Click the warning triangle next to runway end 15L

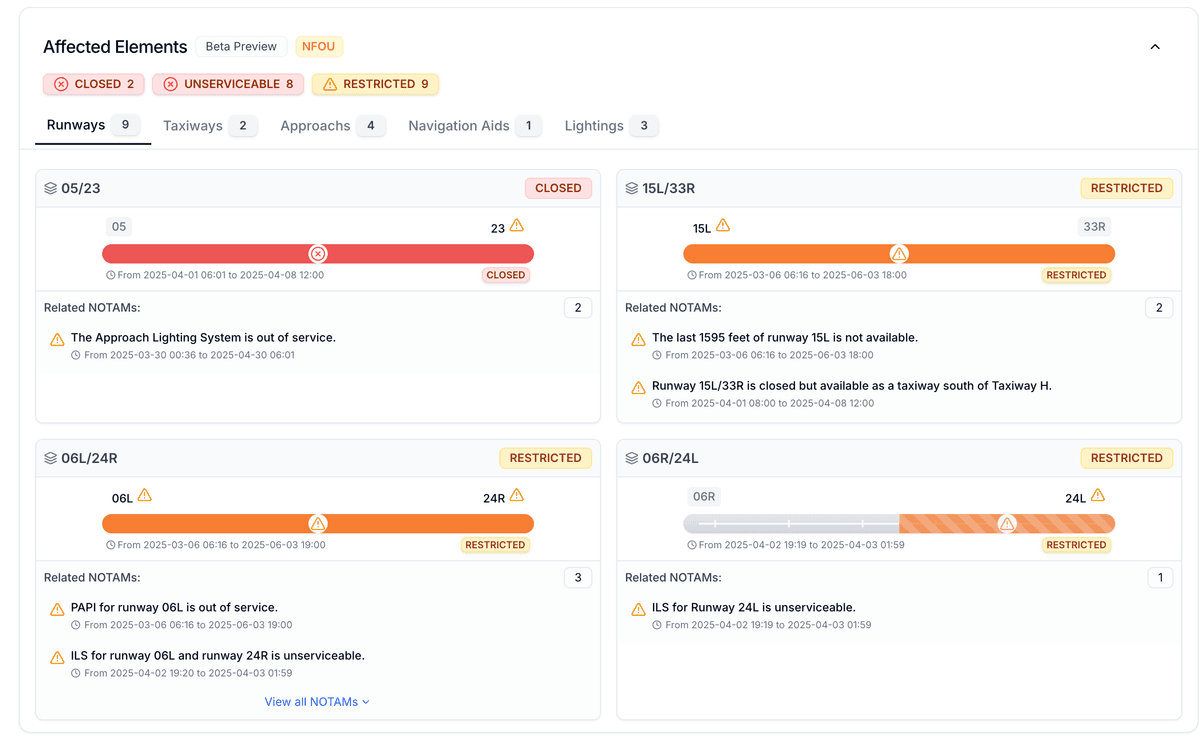click(x=723, y=226)
